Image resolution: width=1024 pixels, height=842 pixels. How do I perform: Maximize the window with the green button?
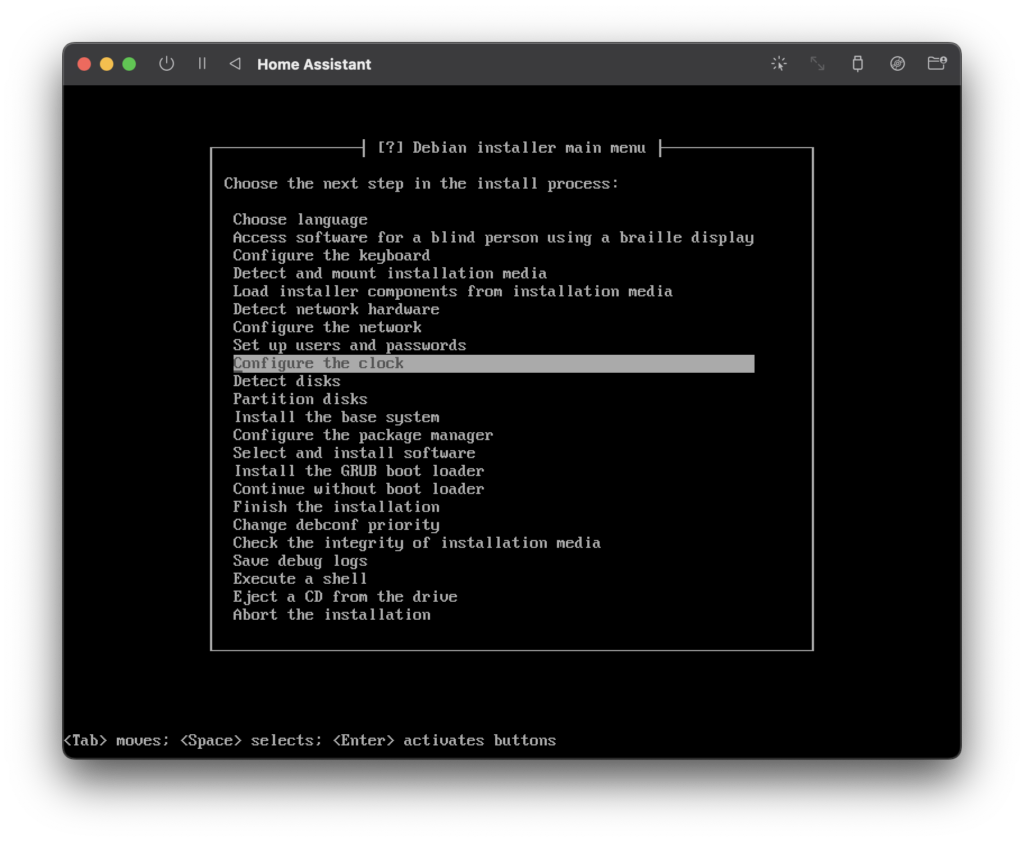pyautogui.click(x=129, y=64)
